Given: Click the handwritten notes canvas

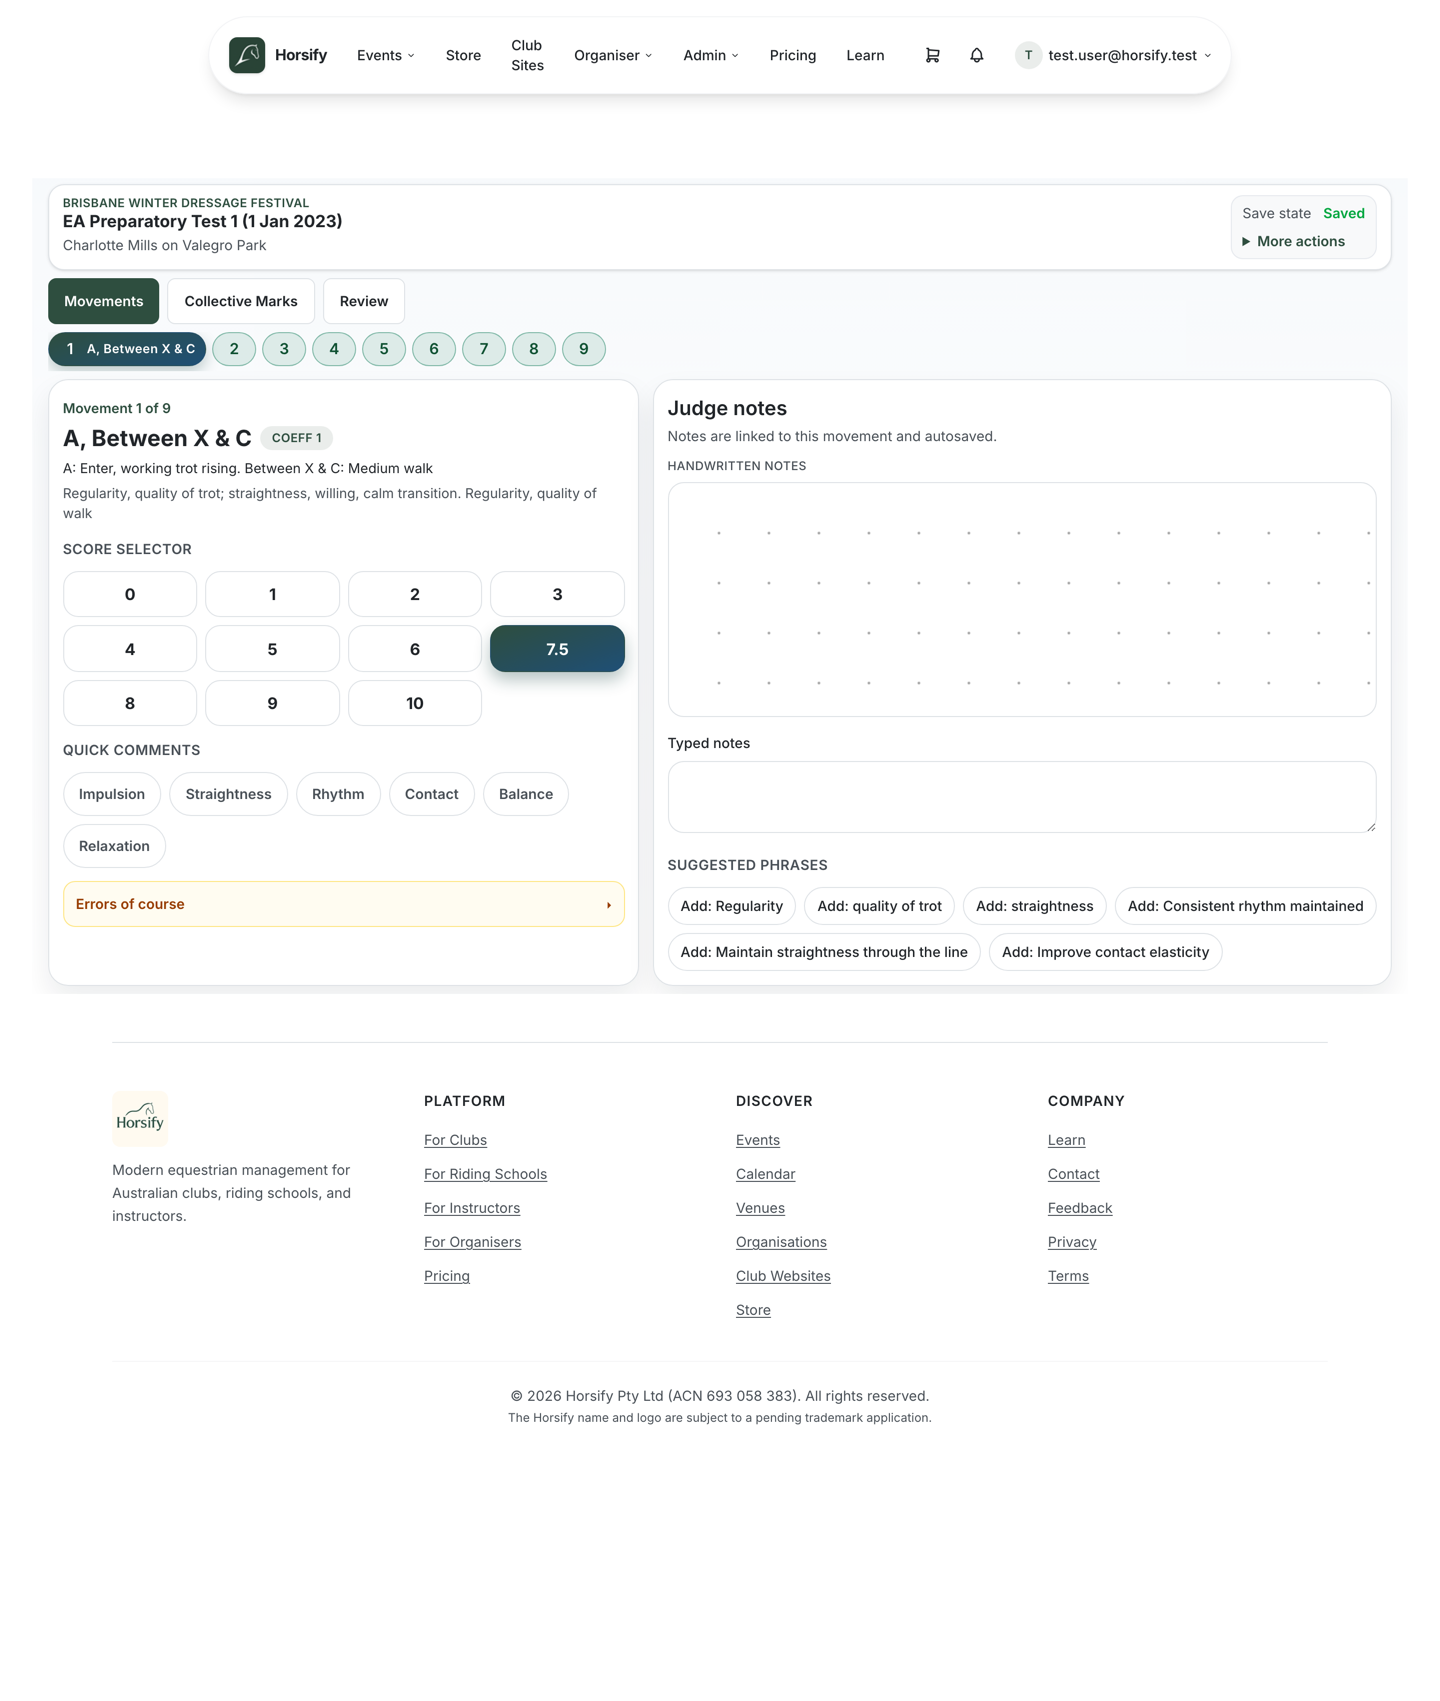Looking at the screenshot, I should click(x=1022, y=600).
